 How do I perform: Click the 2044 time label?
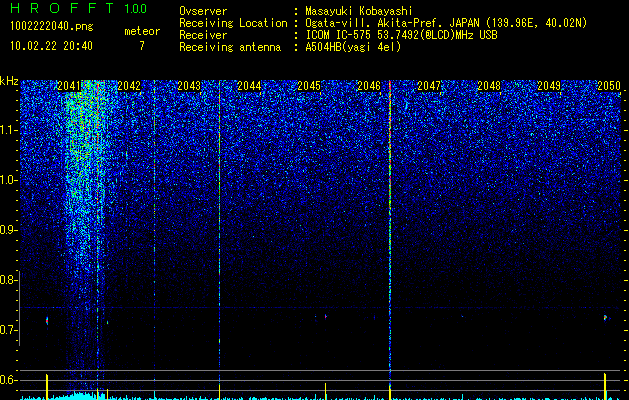(x=249, y=86)
